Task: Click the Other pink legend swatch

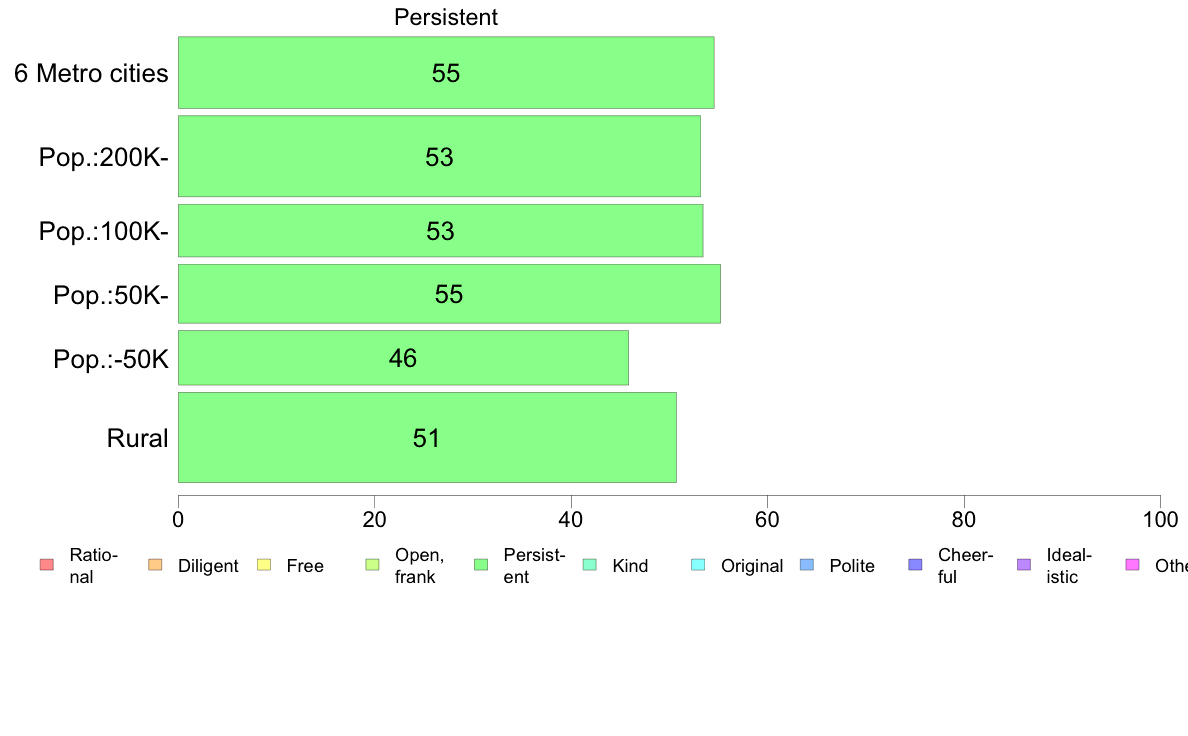Action: 1133,565
